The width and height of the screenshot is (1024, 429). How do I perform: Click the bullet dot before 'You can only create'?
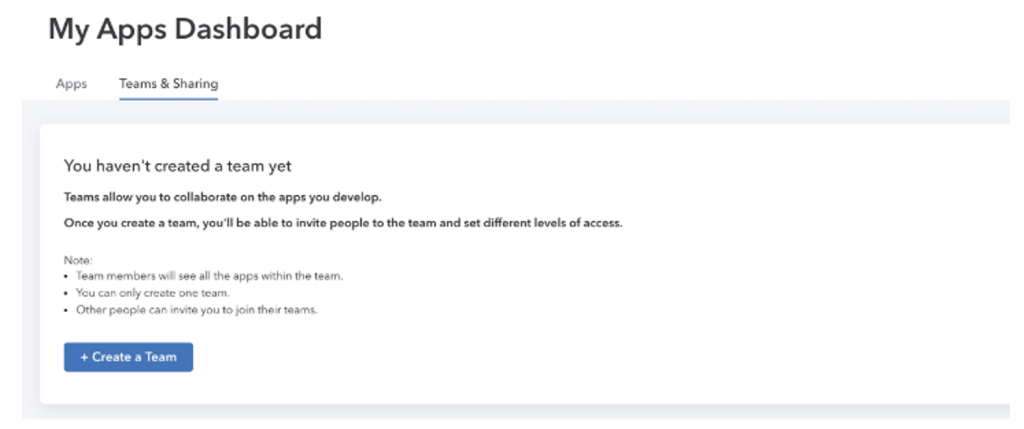pyautogui.click(x=67, y=293)
